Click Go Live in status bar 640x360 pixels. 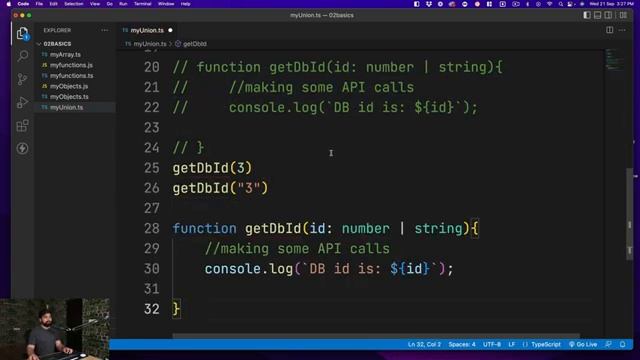(583, 344)
